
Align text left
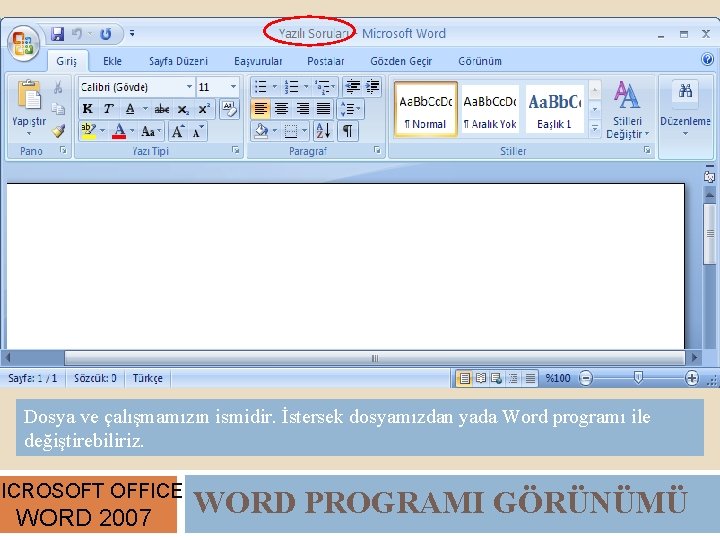260,109
